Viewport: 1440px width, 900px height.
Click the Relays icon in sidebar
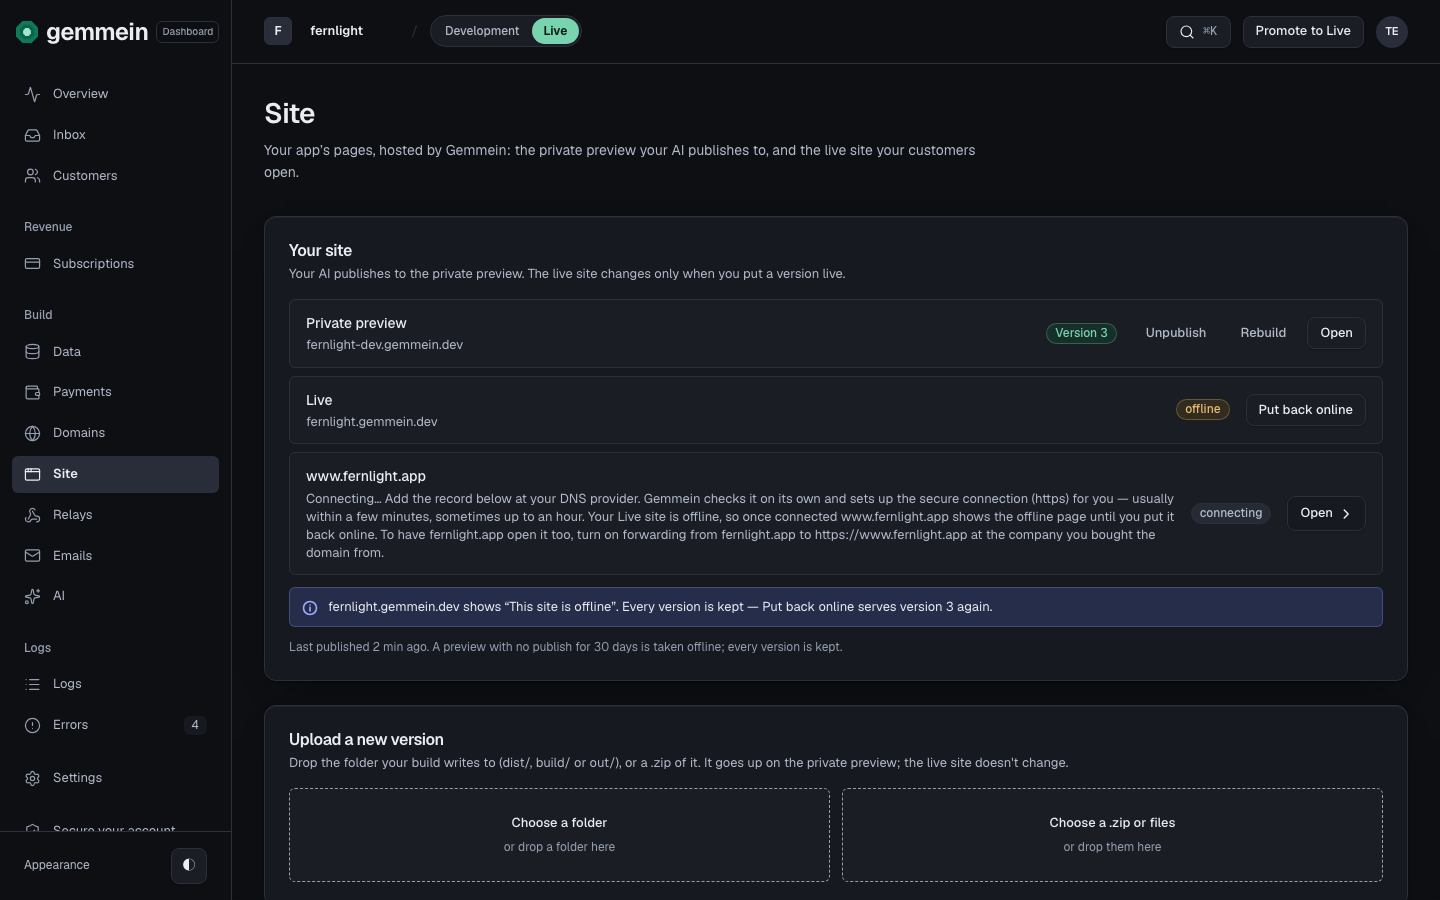(33, 515)
